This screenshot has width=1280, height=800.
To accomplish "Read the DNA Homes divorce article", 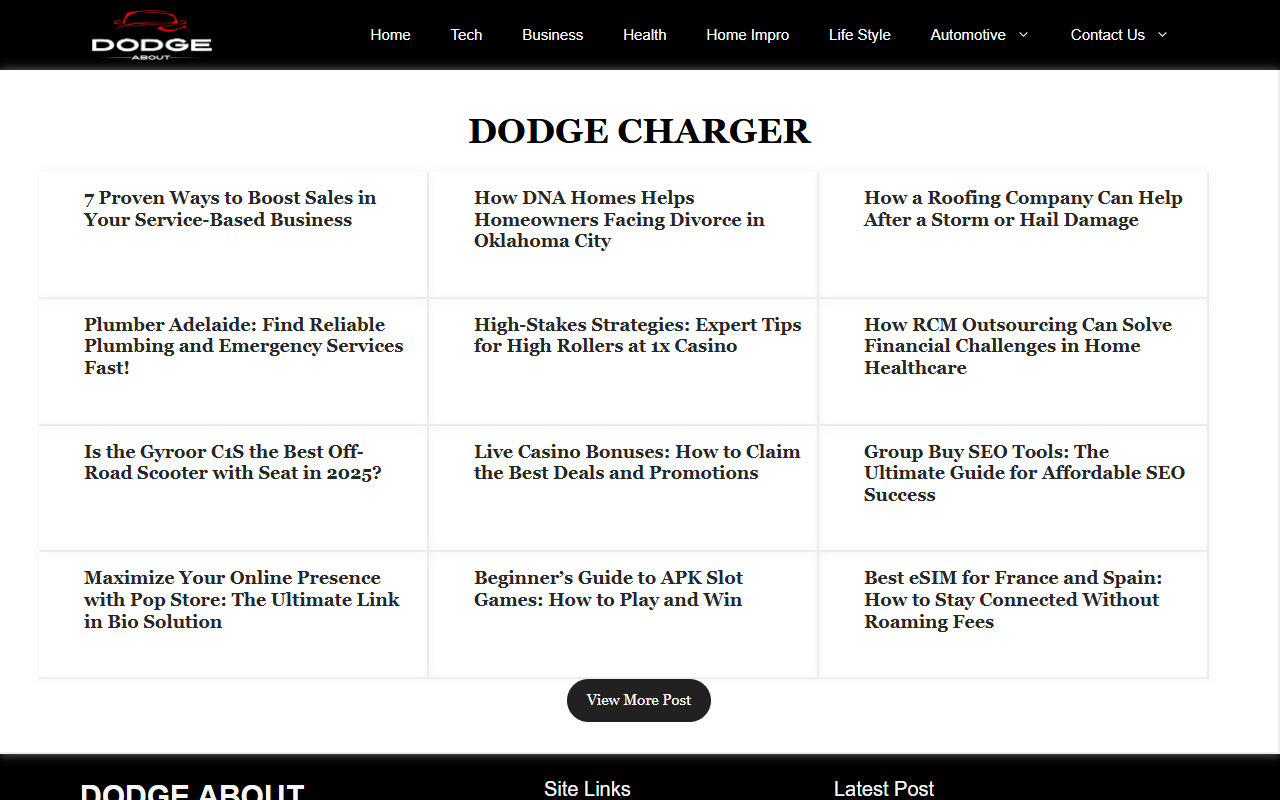I will (x=619, y=219).
